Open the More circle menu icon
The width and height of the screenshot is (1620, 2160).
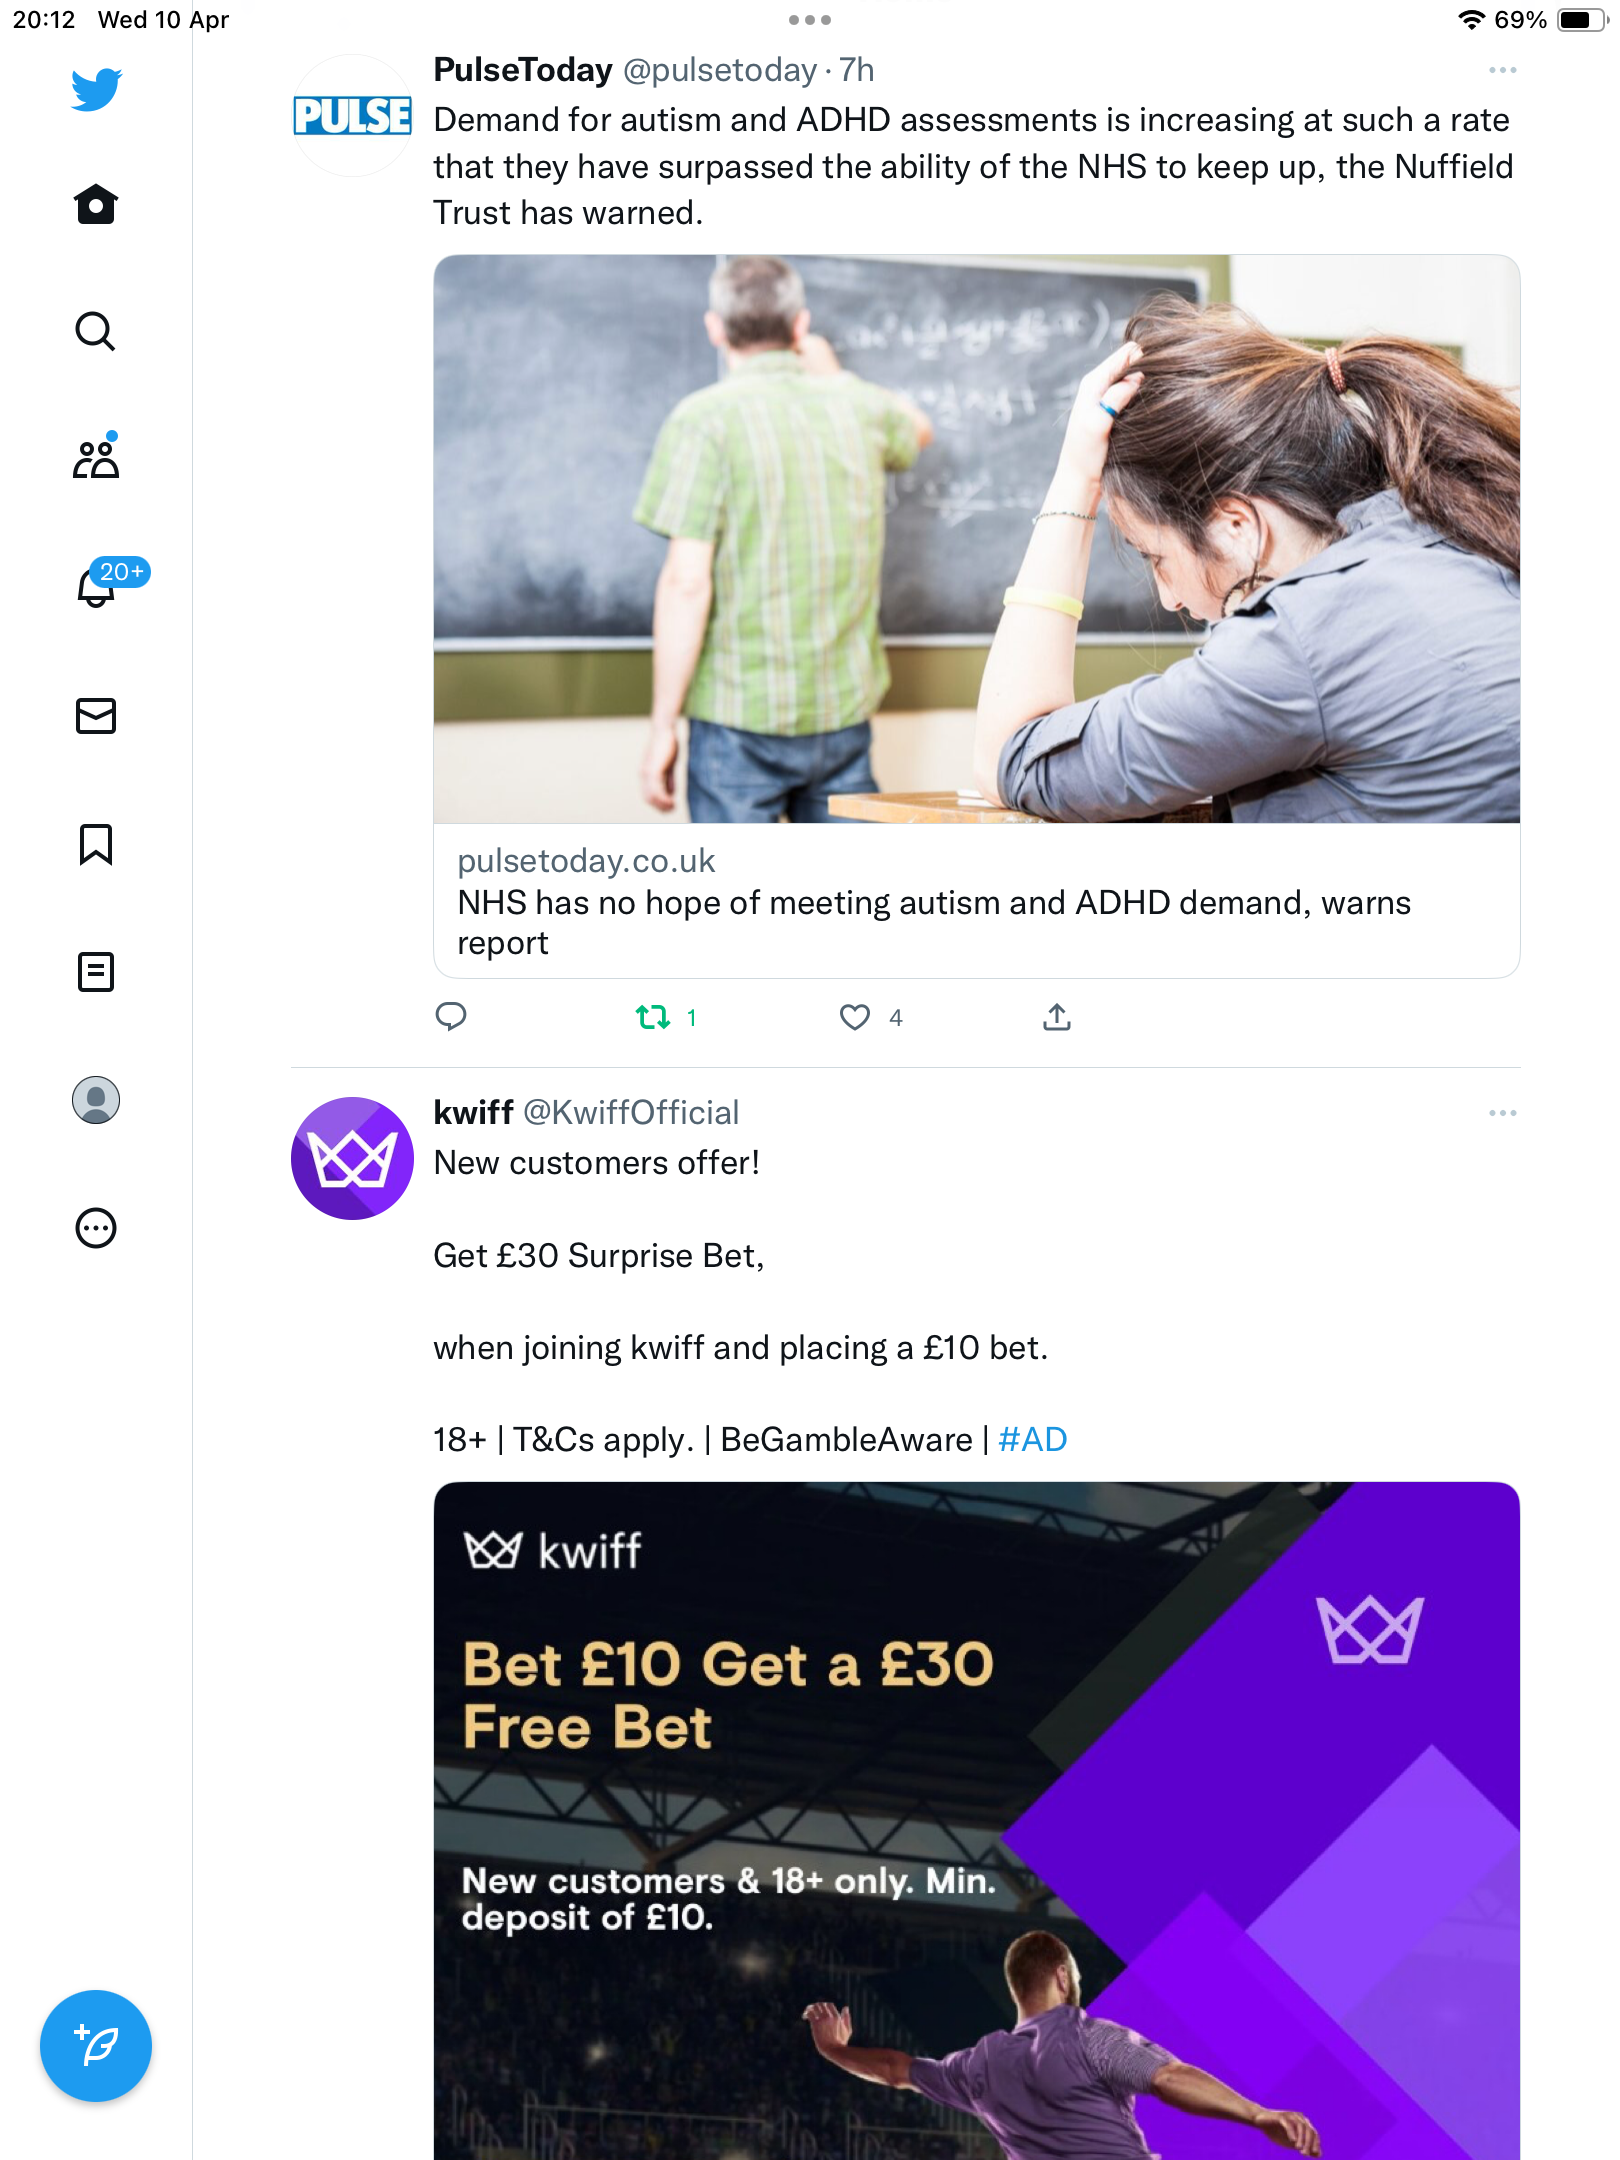tap(96, 1228)
